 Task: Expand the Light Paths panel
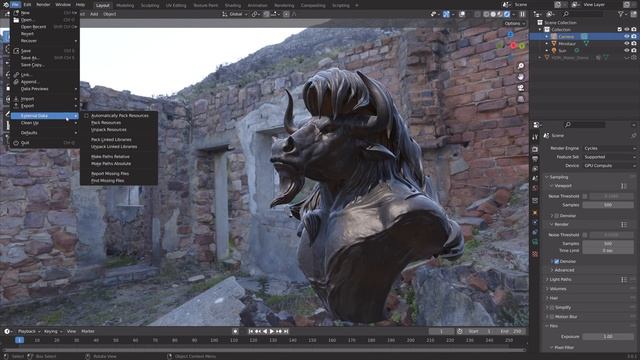pos(560,280)
